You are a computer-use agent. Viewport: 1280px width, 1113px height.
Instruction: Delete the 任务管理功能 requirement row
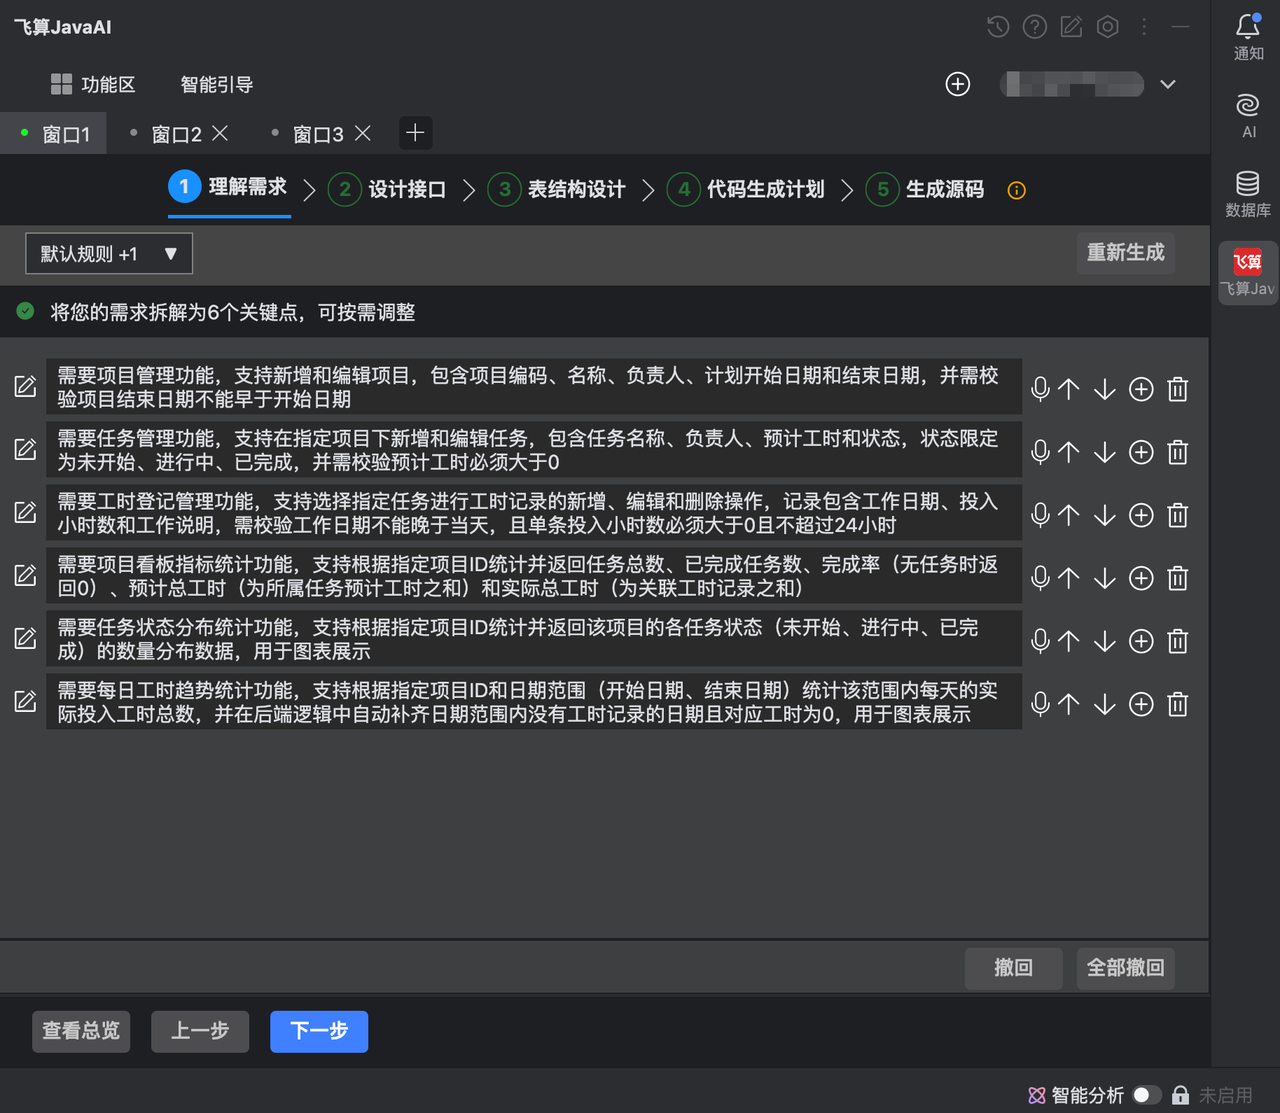tap(1178, 452)
